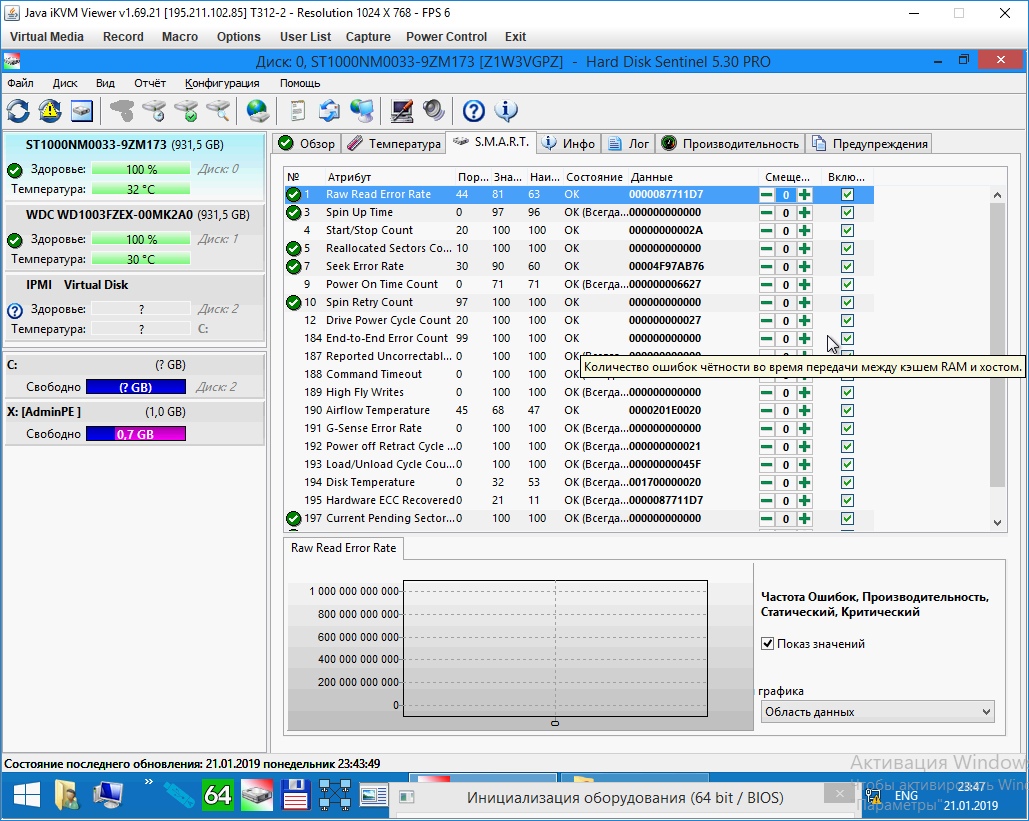Click the green 64 taskbar icon
This screenshot has height=821, width=1029.
[217, 796]
